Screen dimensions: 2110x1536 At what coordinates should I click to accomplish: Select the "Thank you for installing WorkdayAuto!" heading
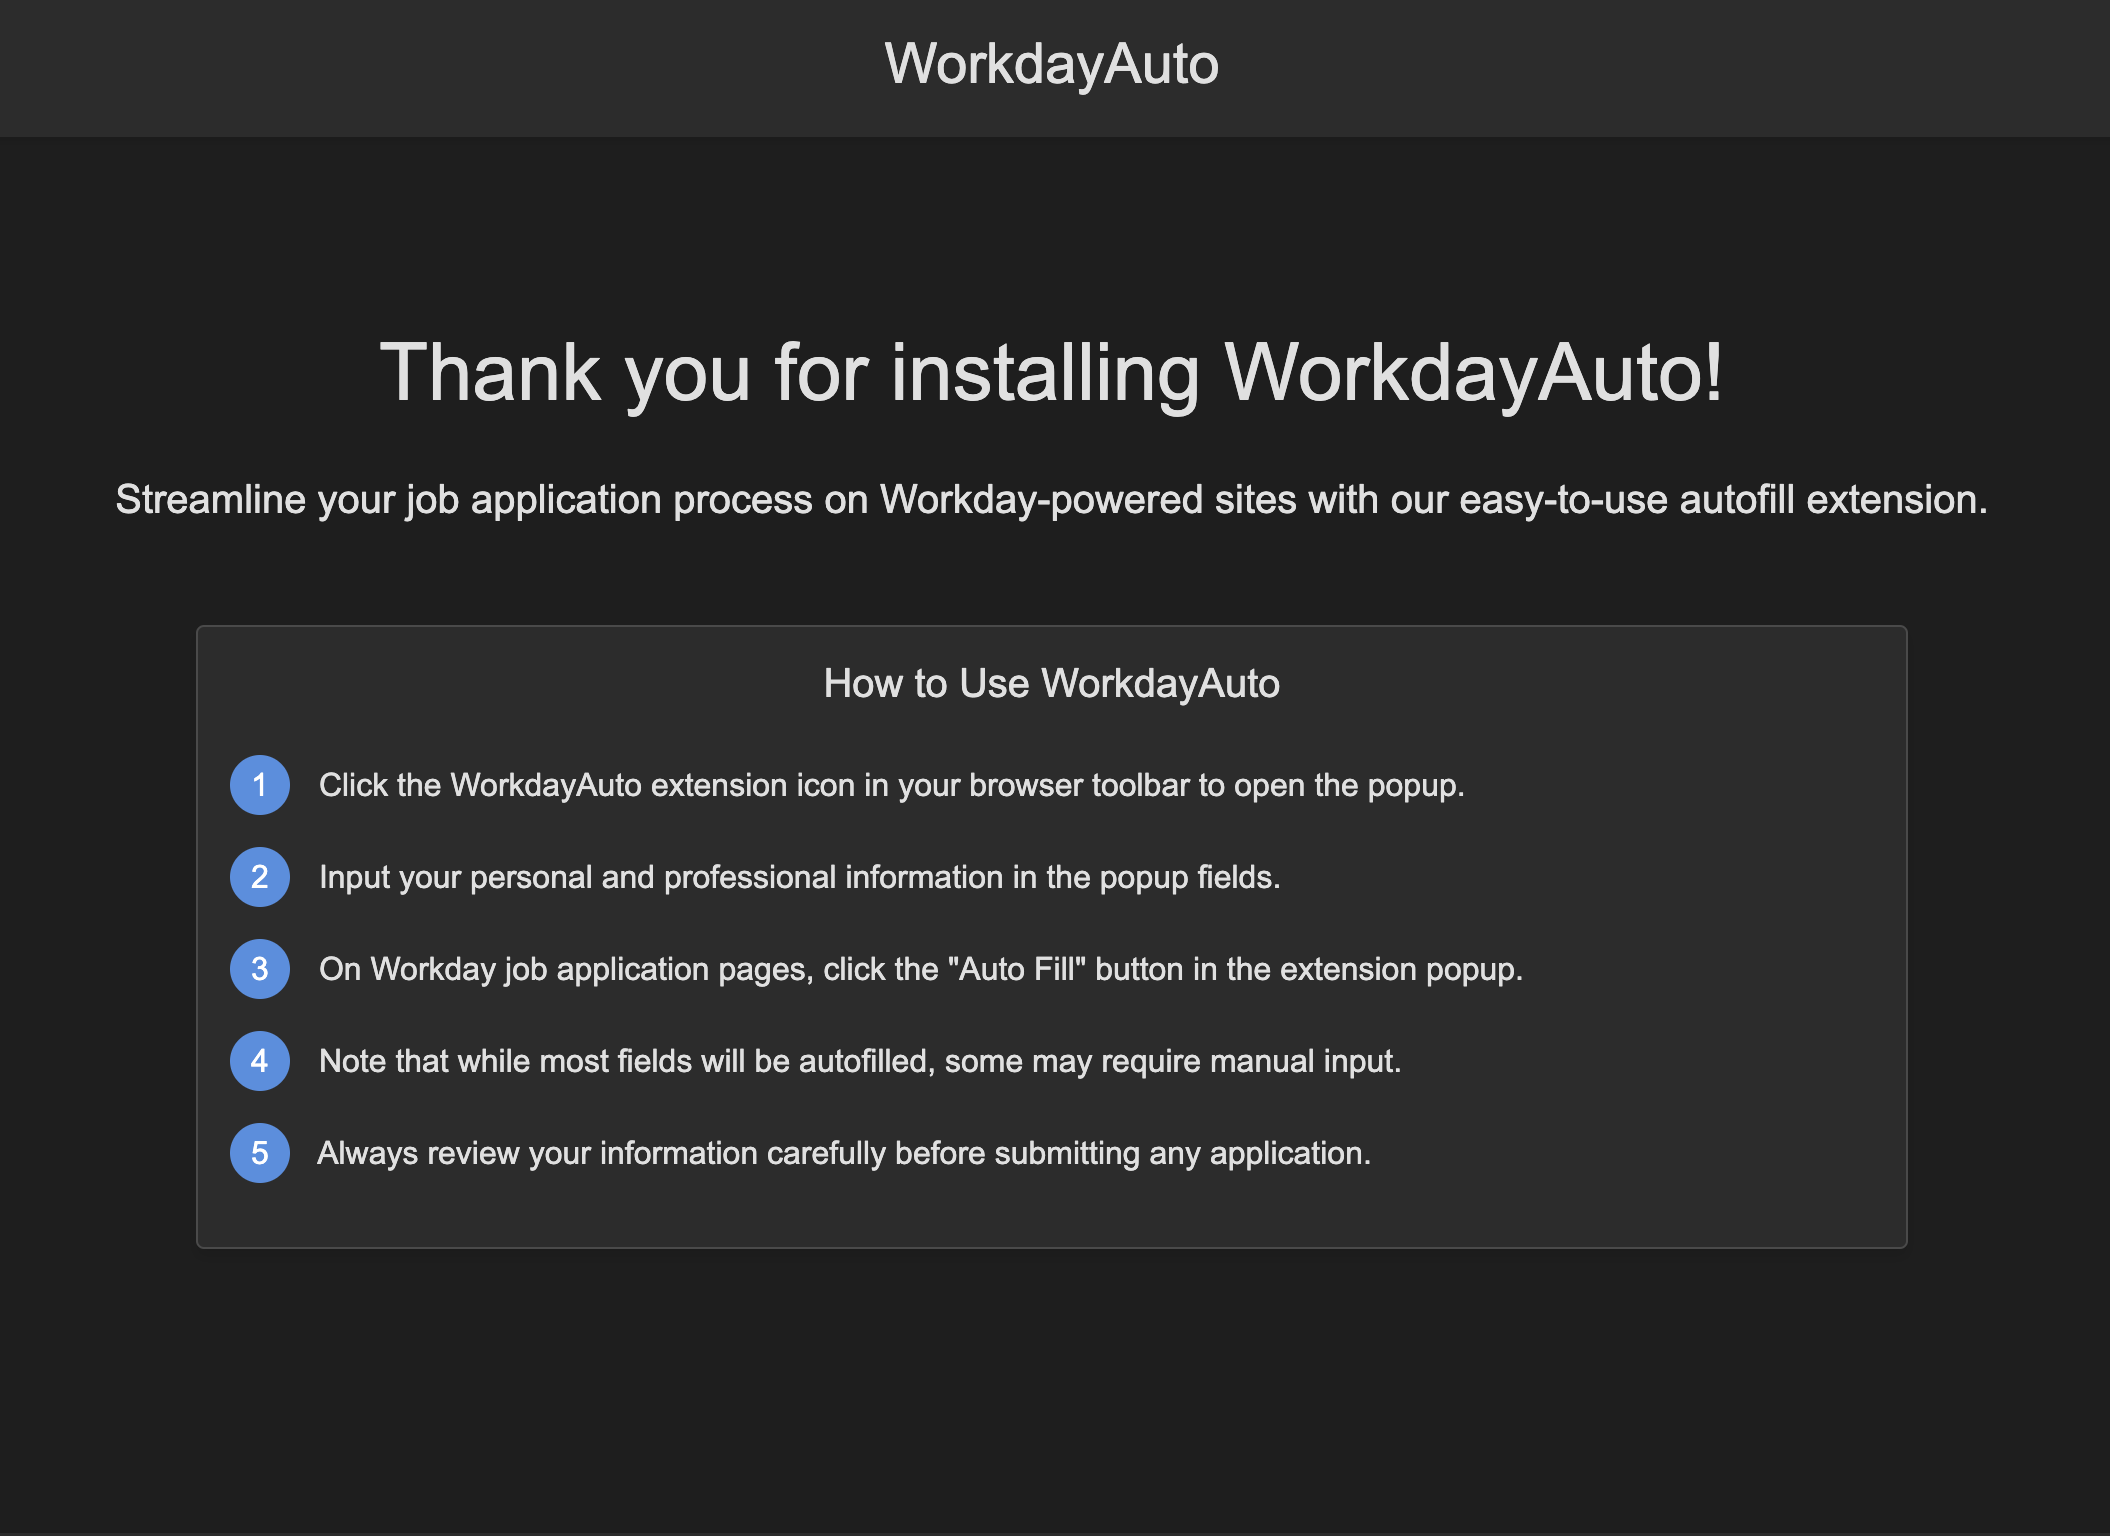tap(1052, 373)
